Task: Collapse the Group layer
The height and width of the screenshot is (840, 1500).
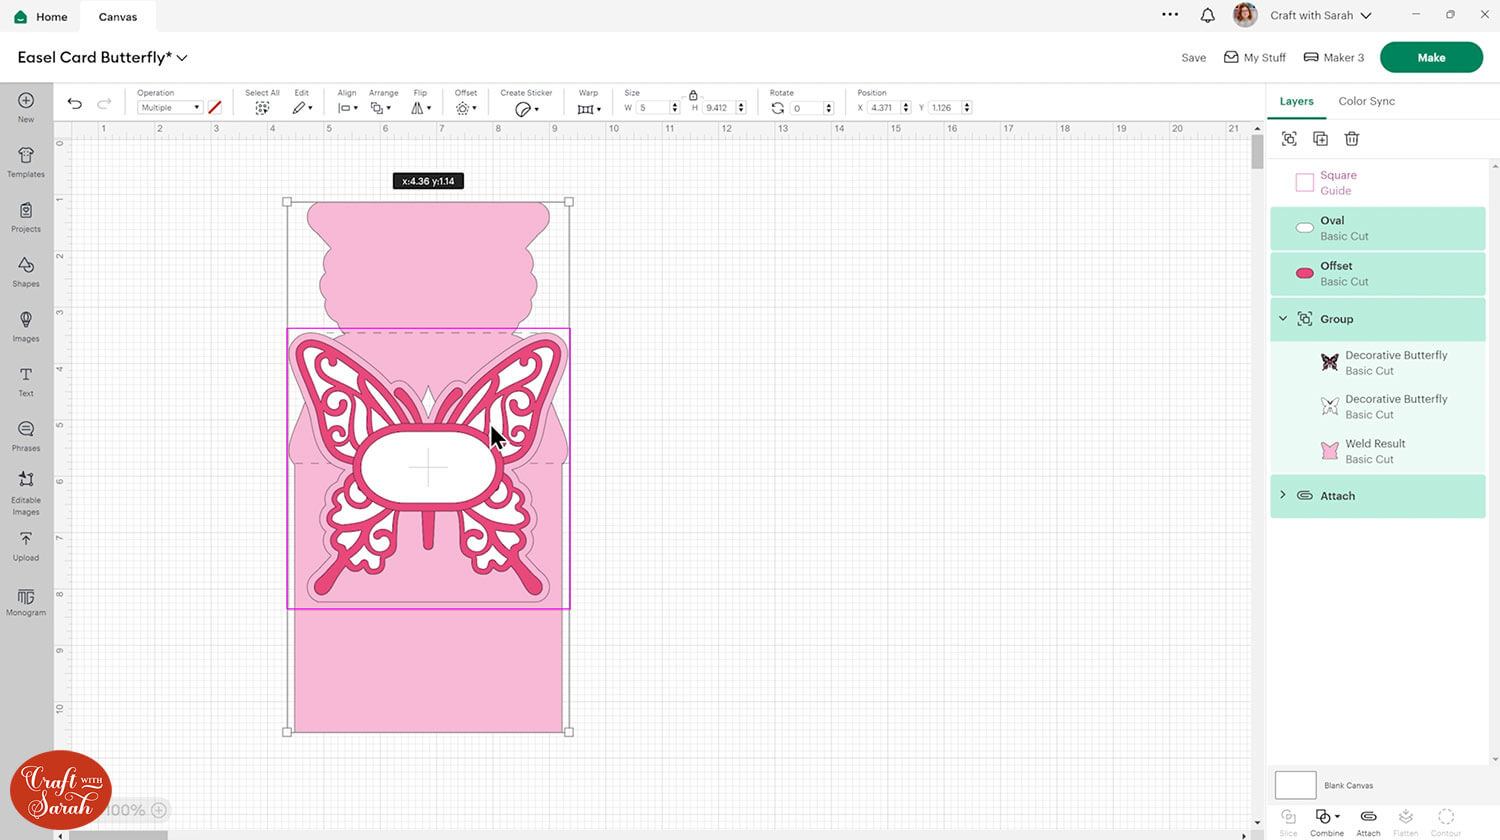Action: 1283,319
